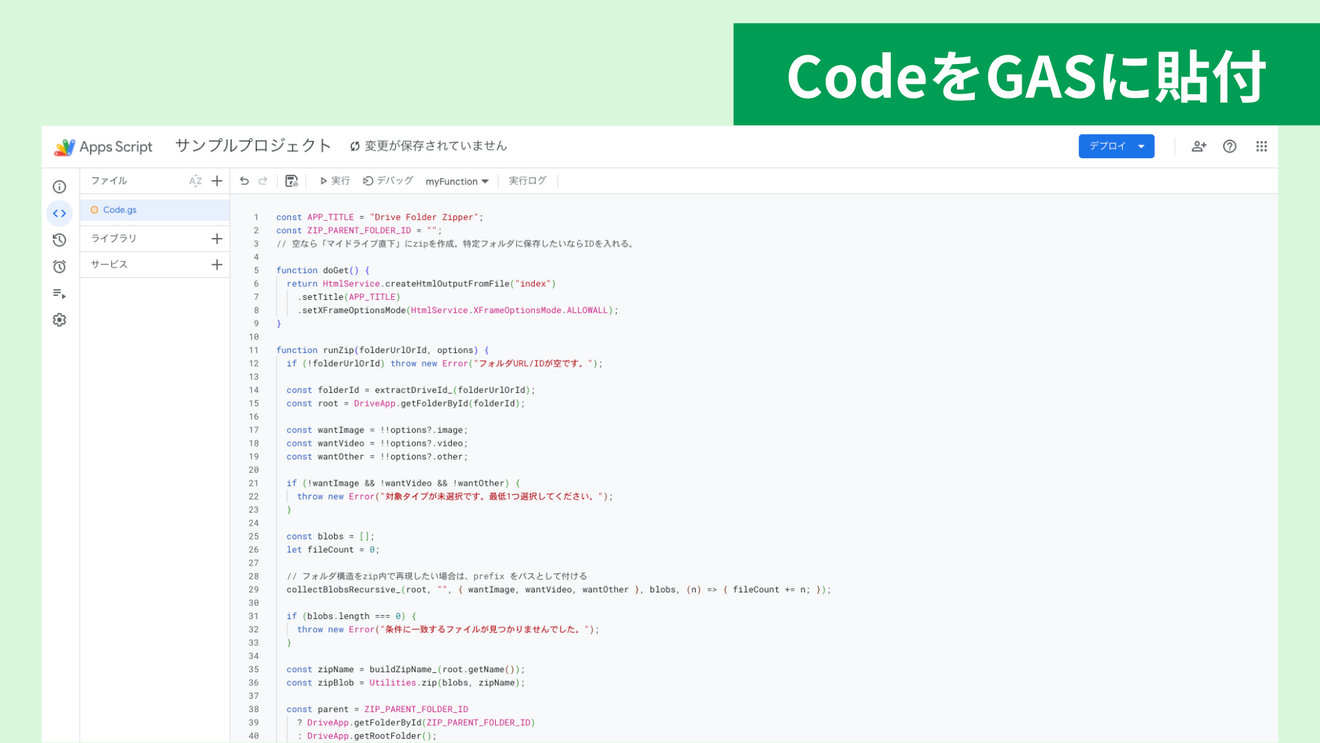
Task: Click the サンプルプロジェクト project title
Action: 253,146
